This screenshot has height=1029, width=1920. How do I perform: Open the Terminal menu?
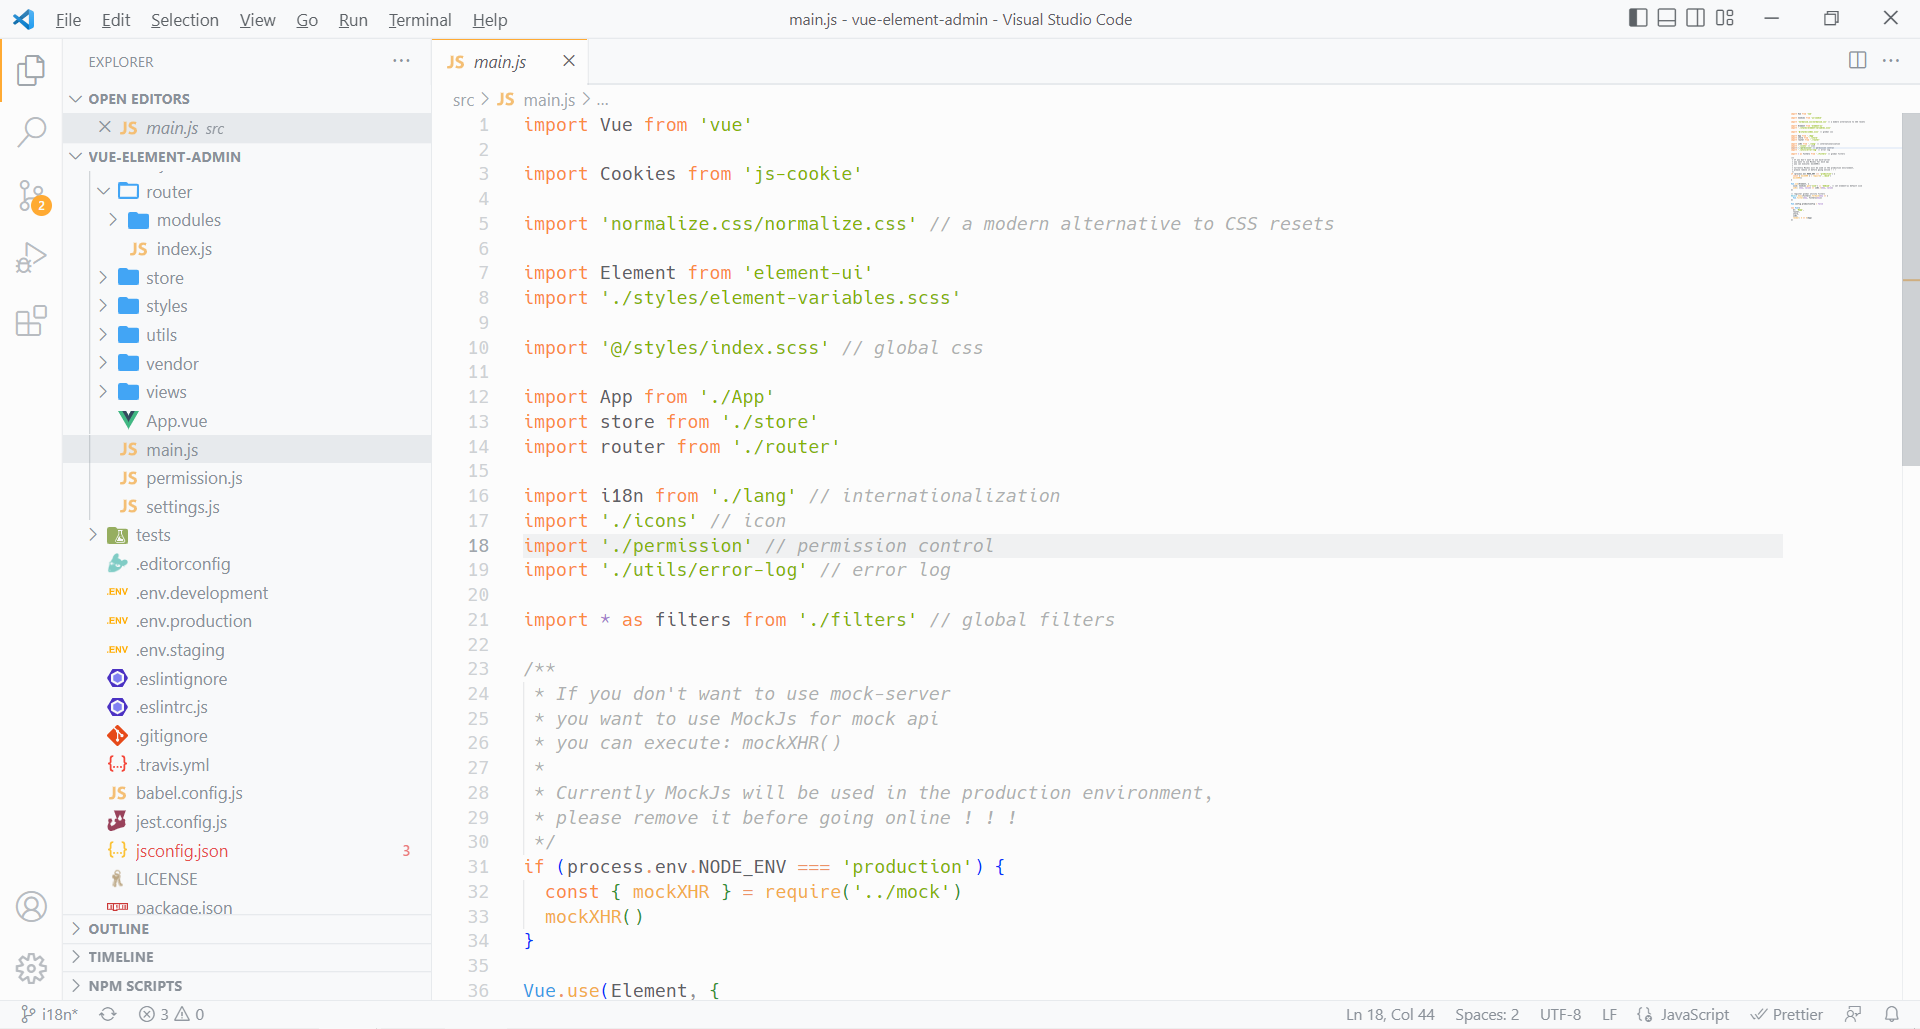[x=419, y=20]
